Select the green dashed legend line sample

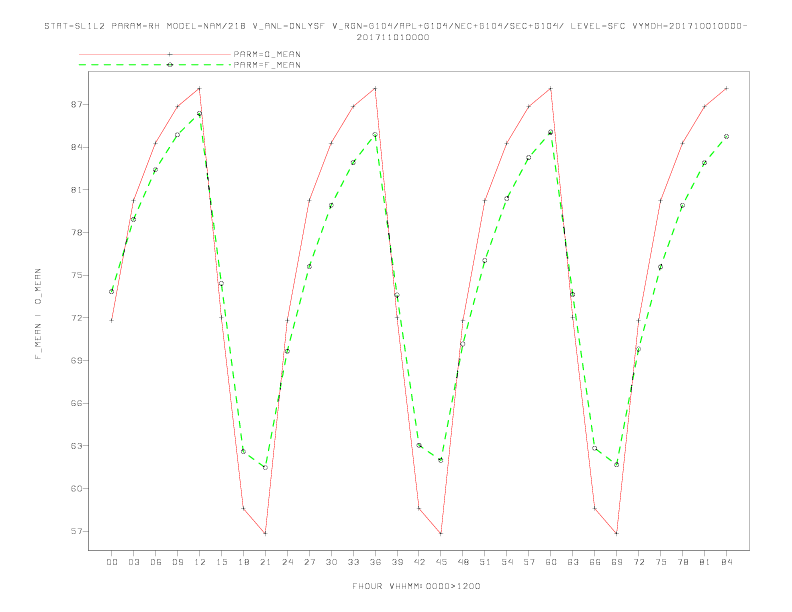click(155, 65)
